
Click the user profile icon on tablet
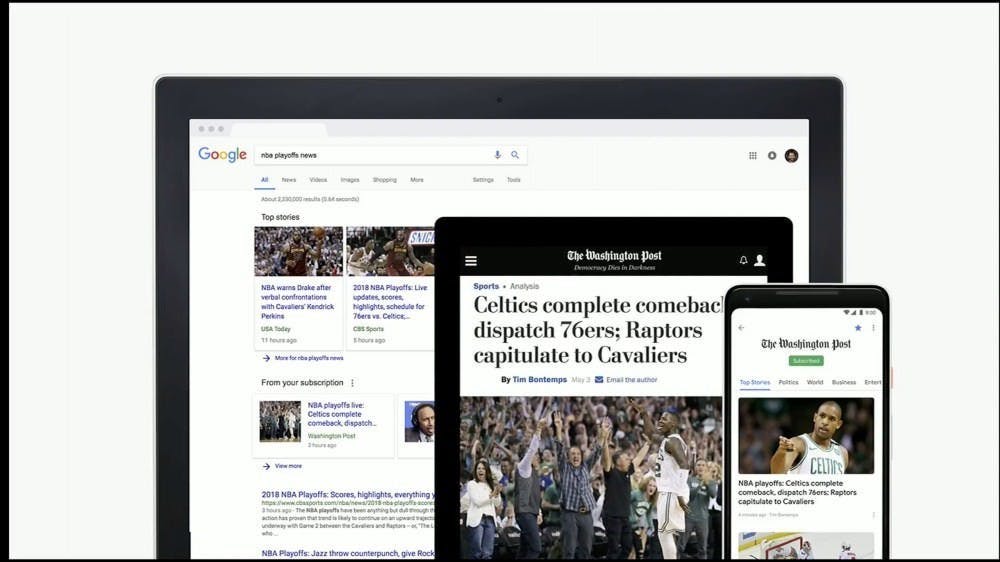tap(760, 260)
